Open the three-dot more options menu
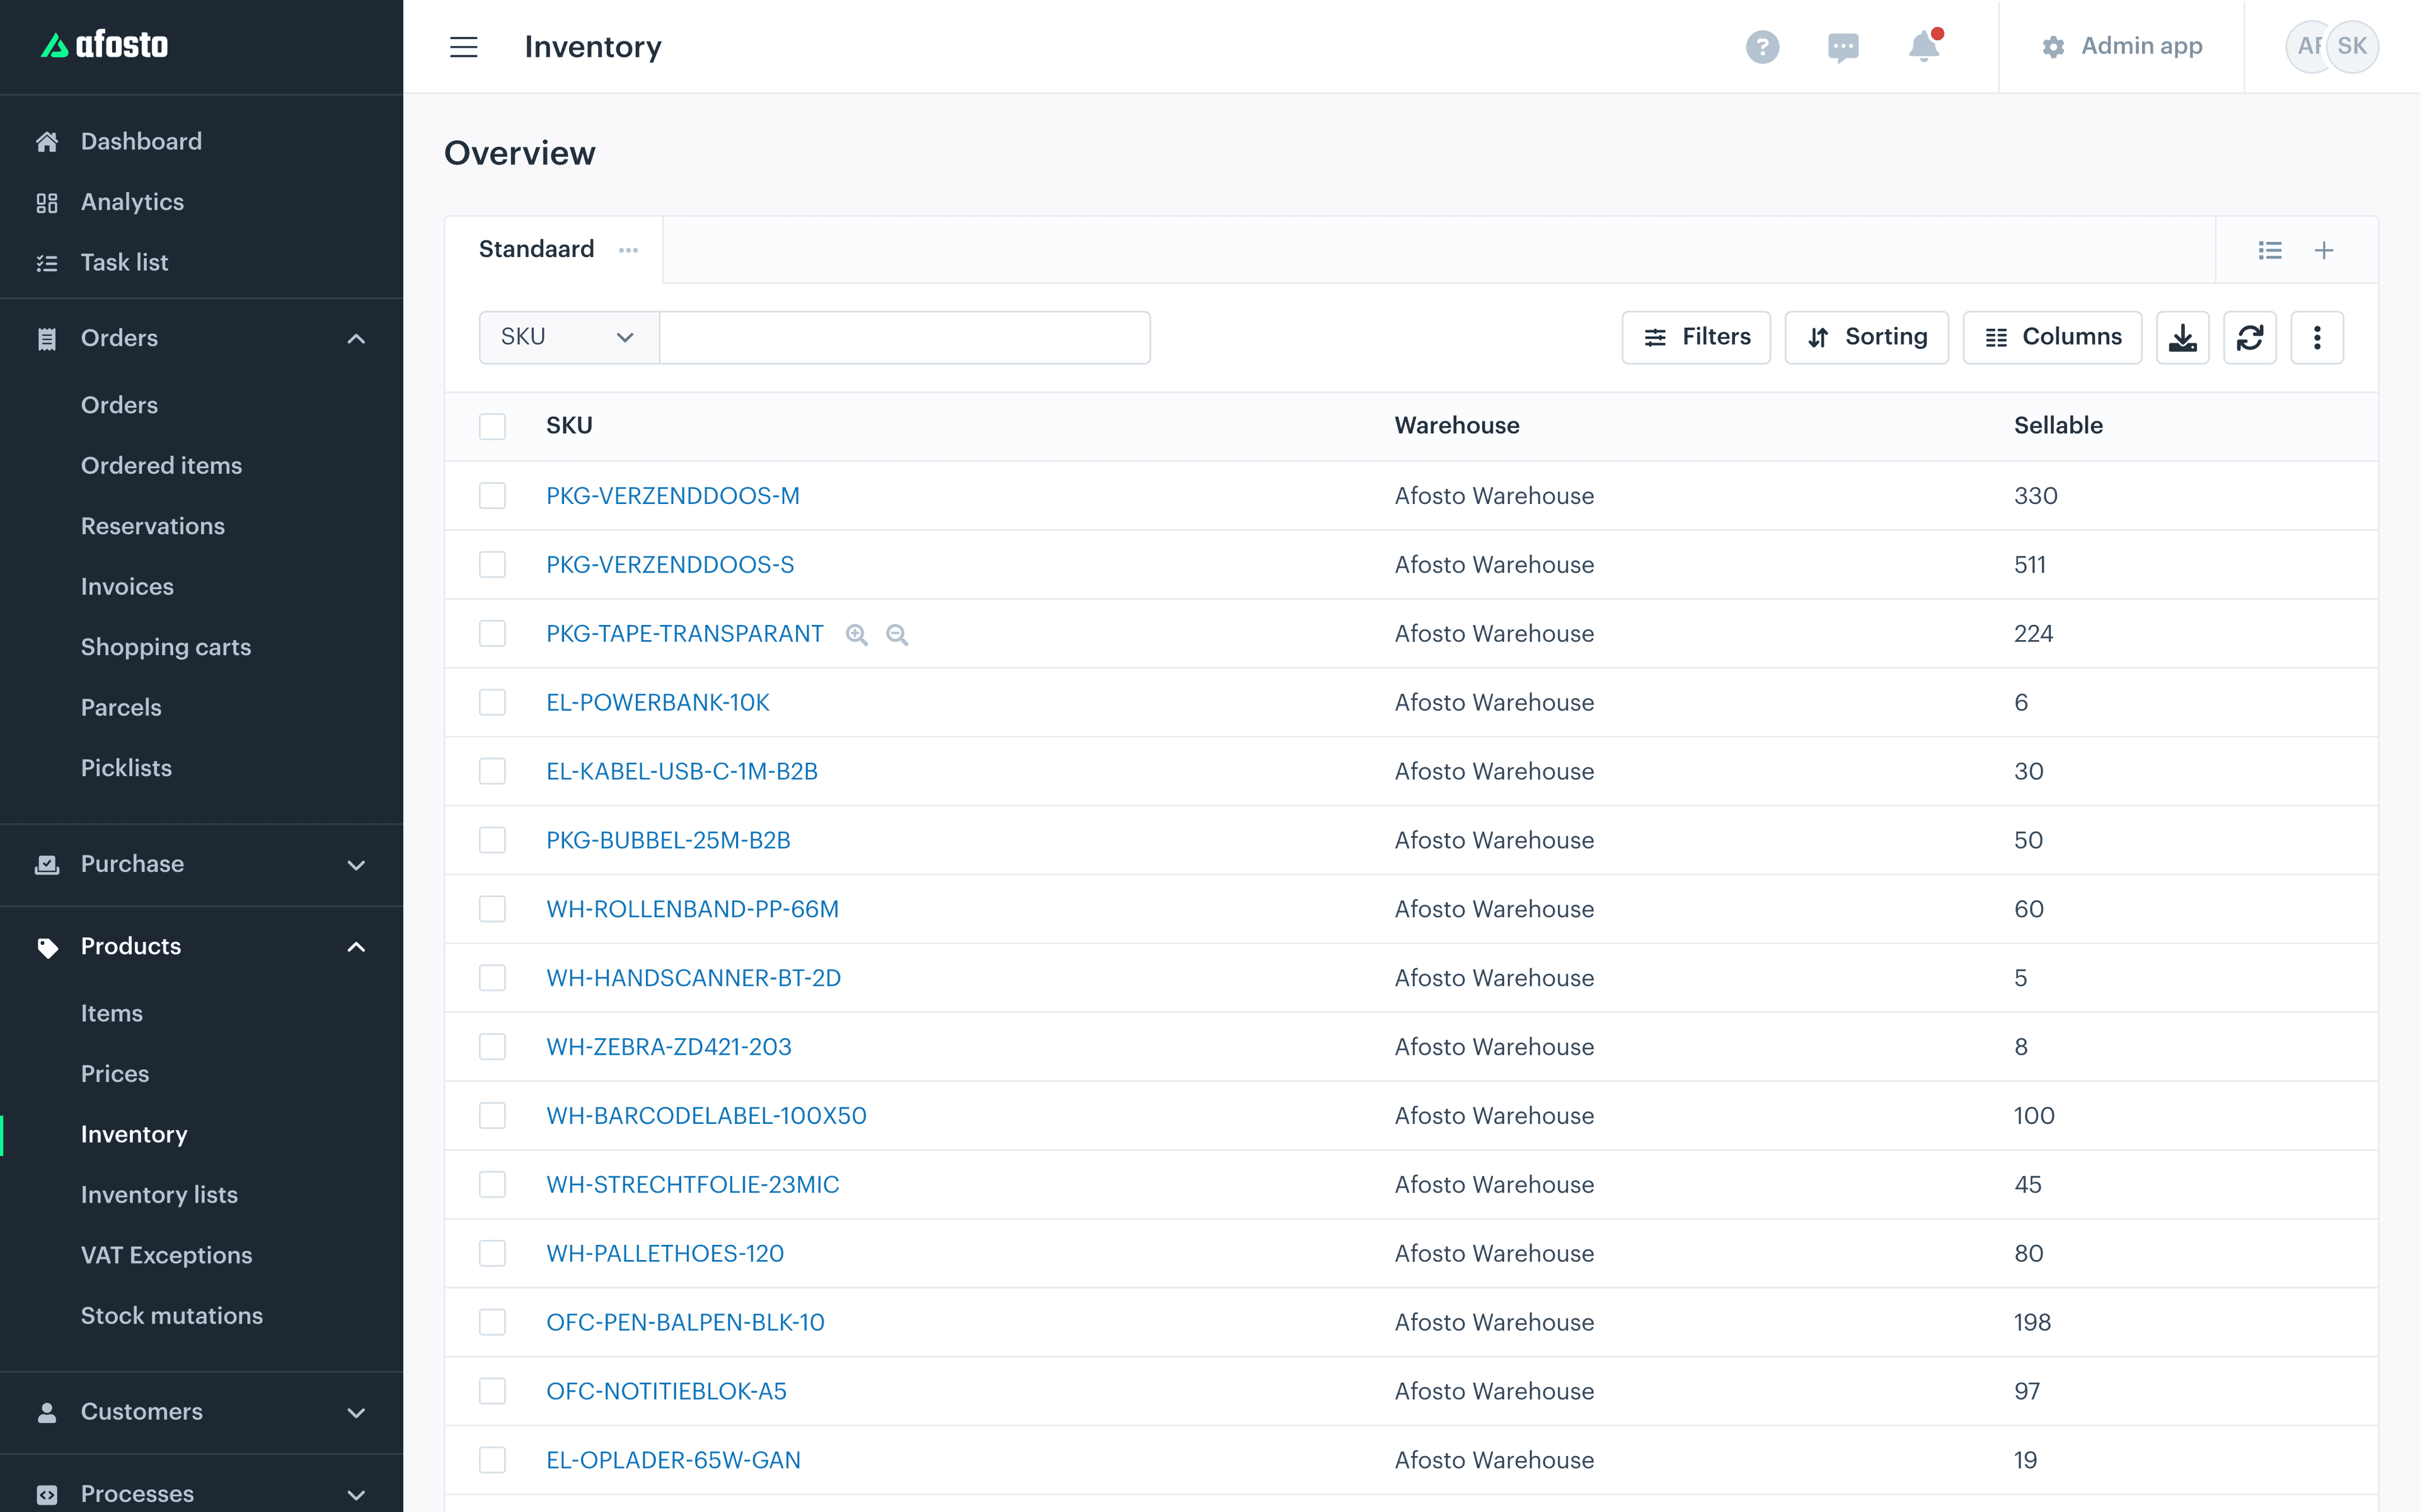 pyautogui.click(x=2317, y=338)
